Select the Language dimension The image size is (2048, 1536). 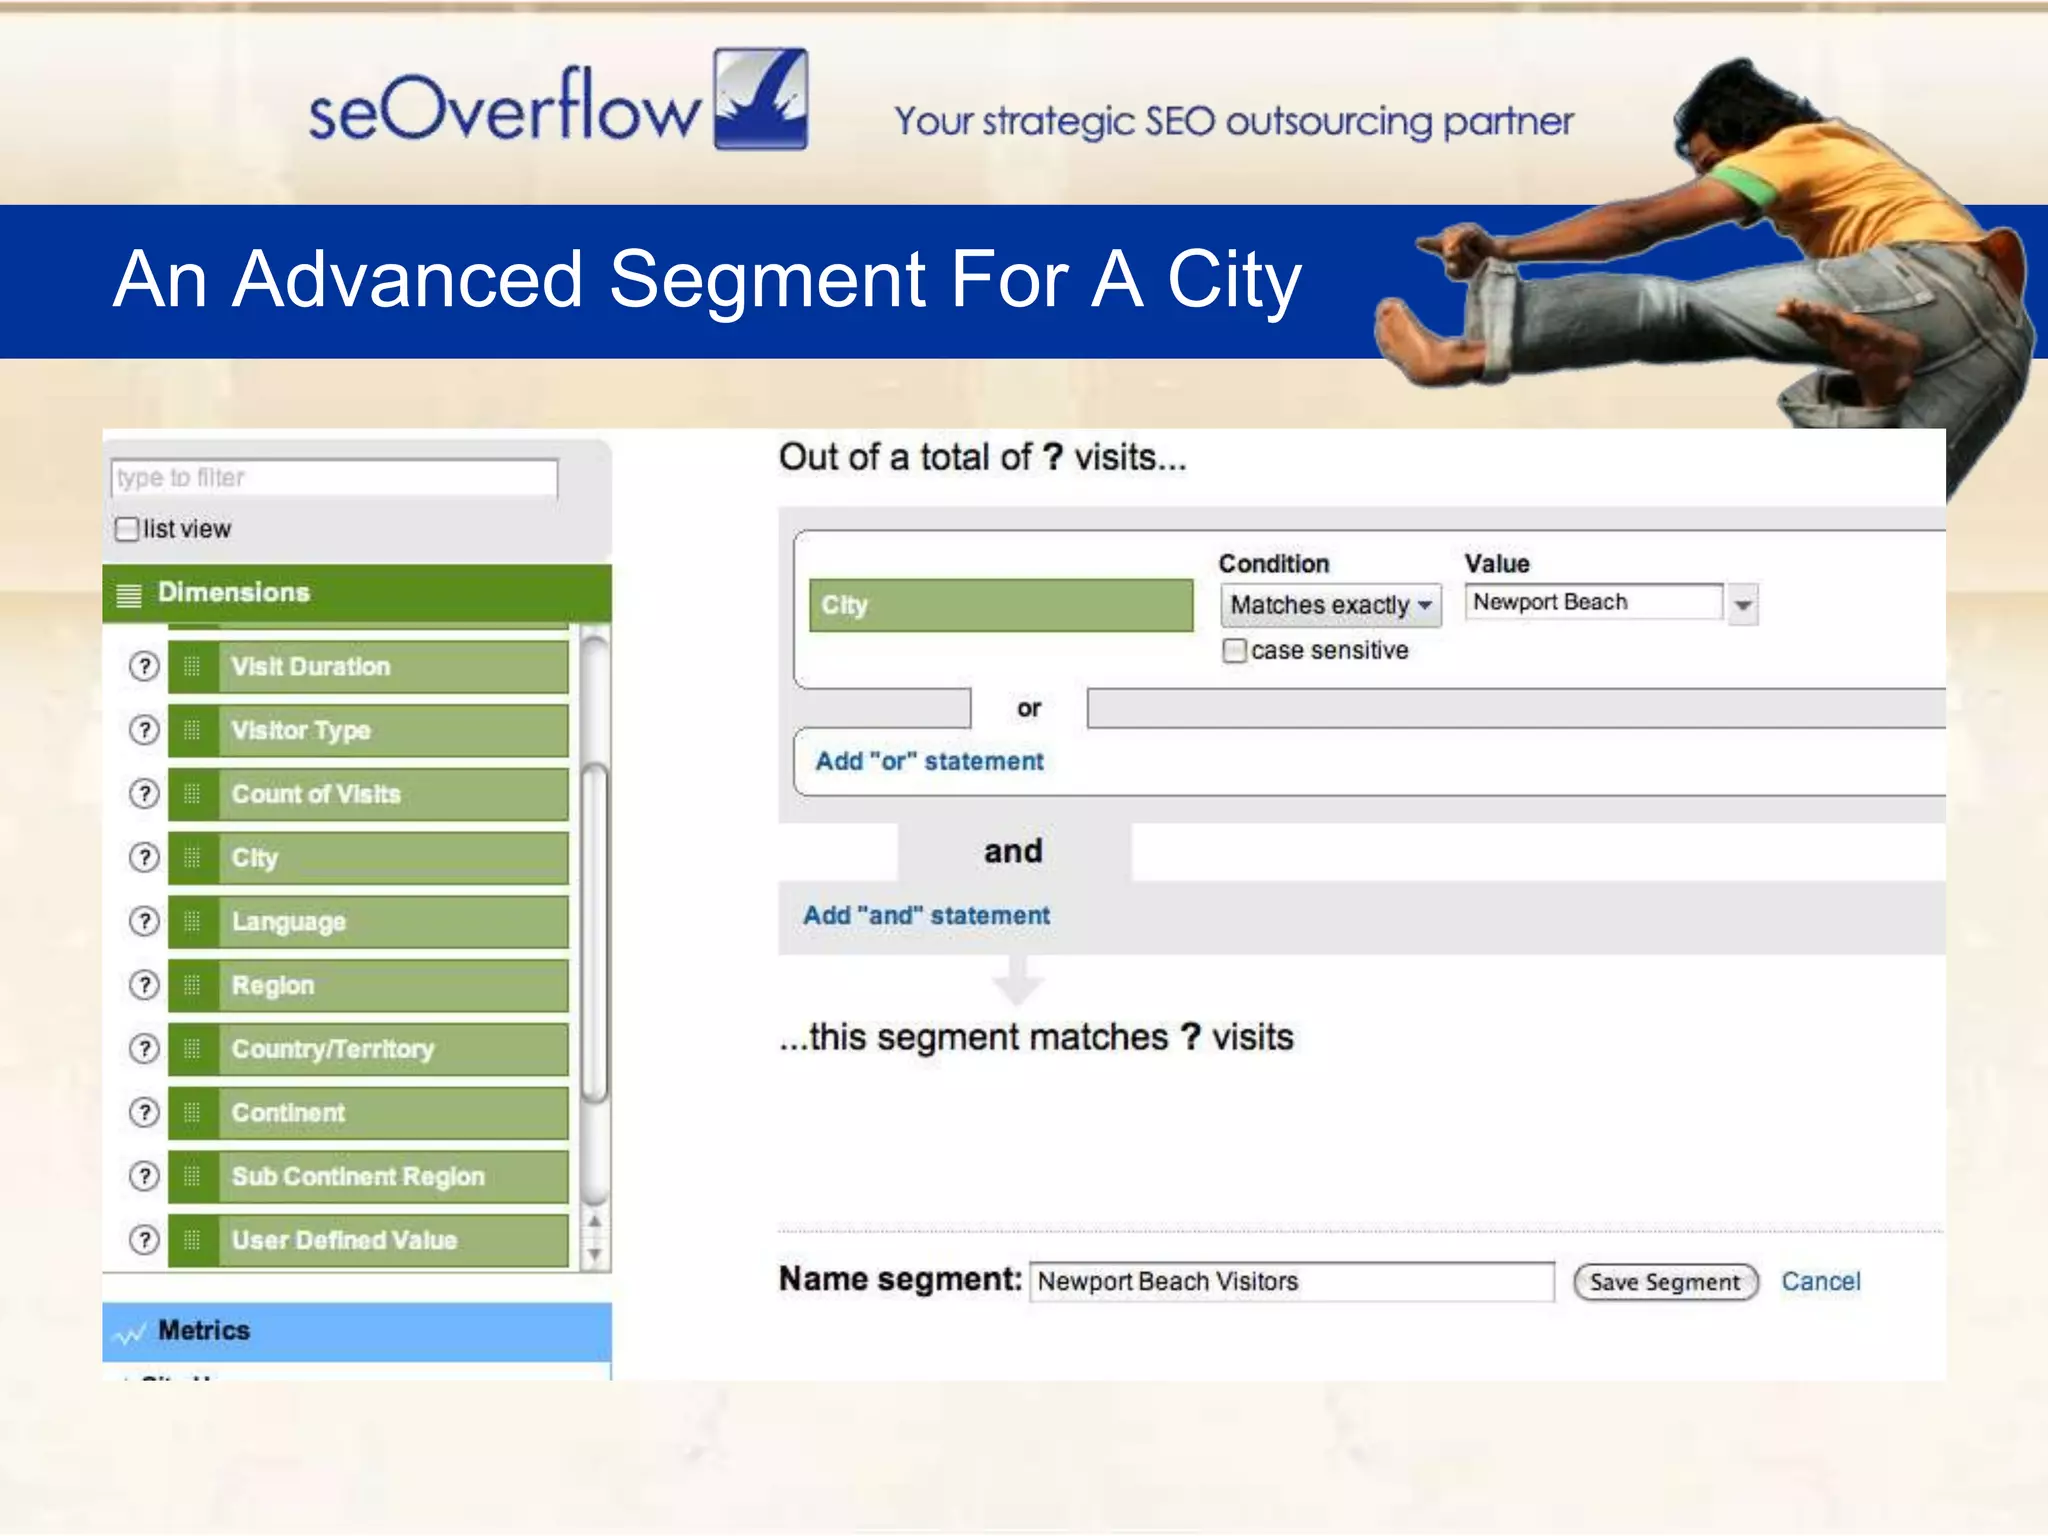(368, 921)
